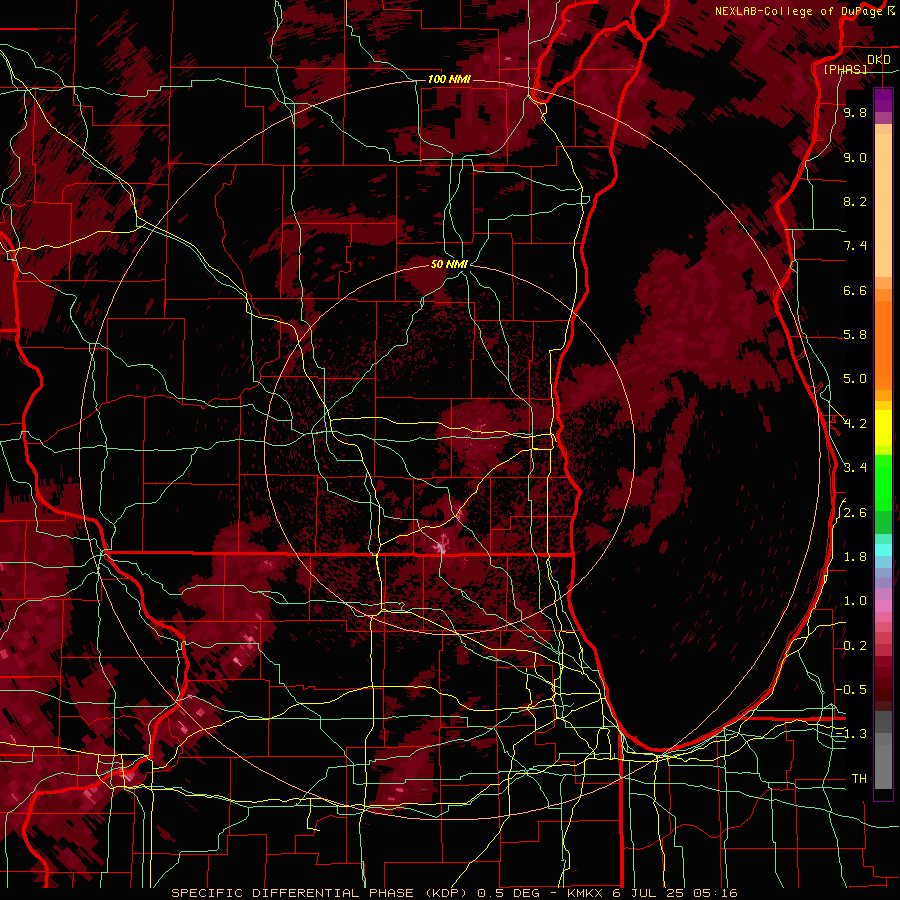Image resolution: width=900 pixels, height=900 pixels.
Task: Click the 7.4 scale value
Action: tap(855, 246)
